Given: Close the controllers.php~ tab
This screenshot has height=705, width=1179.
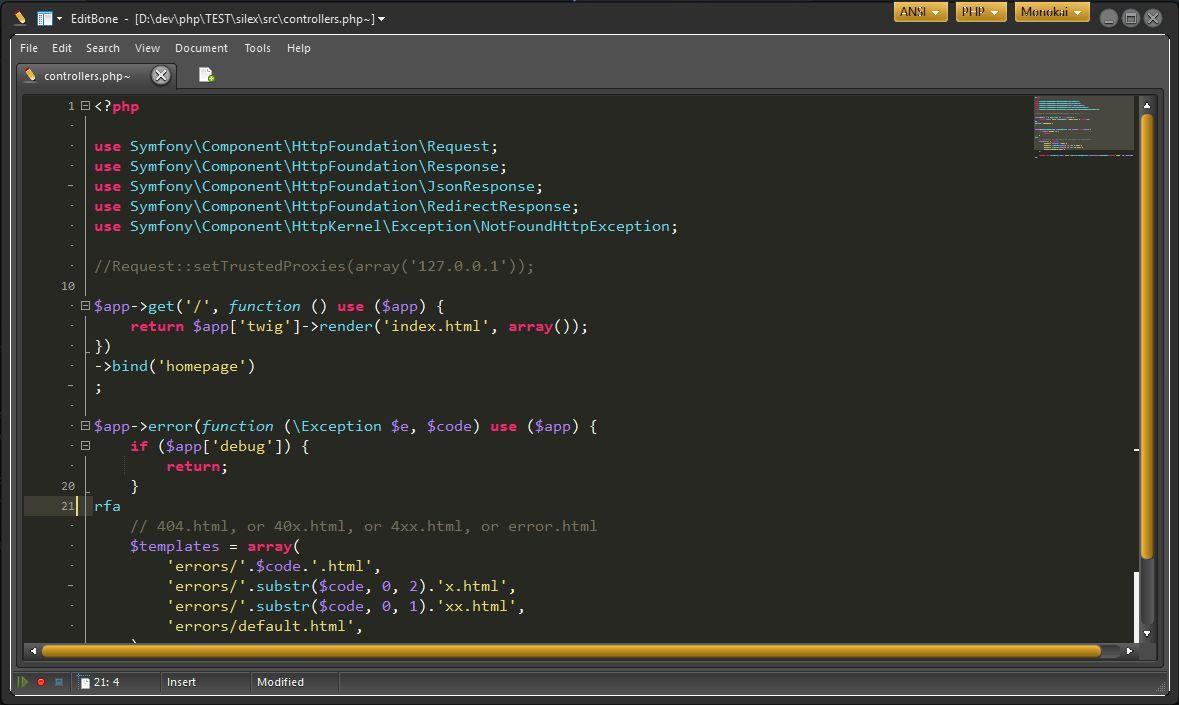Looking at the screenshot, I should (160, 75).
